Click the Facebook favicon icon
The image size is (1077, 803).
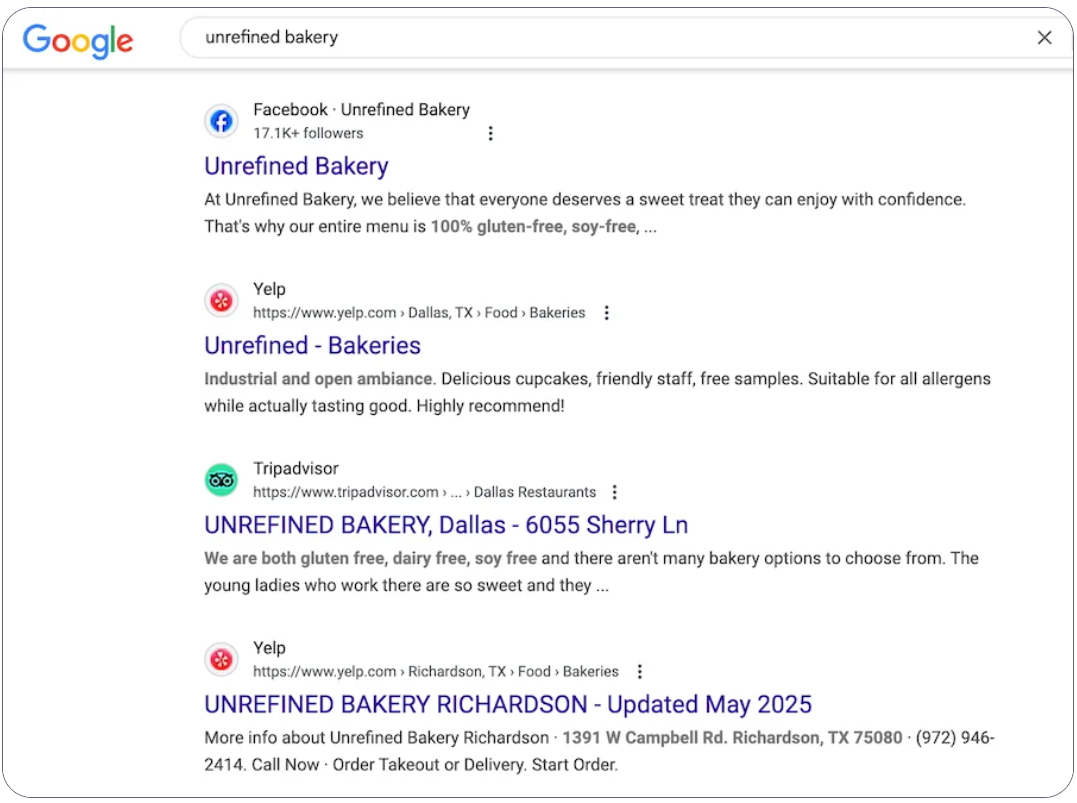pyautogui.click(x=221, y=122)
